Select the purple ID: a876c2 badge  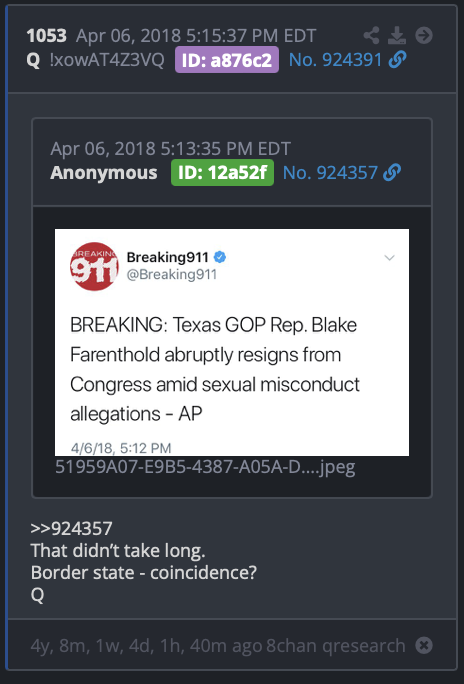[227, 60]
